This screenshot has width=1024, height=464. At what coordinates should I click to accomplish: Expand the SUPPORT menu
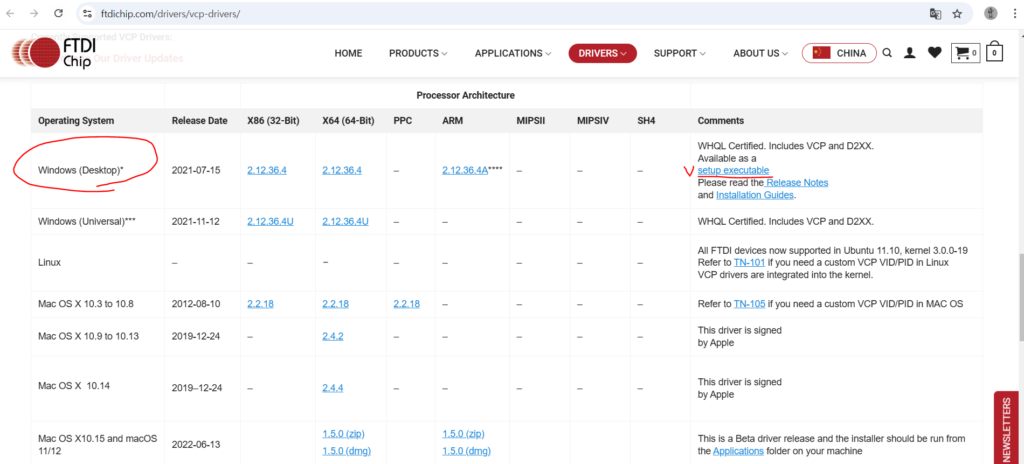[679, 53]
